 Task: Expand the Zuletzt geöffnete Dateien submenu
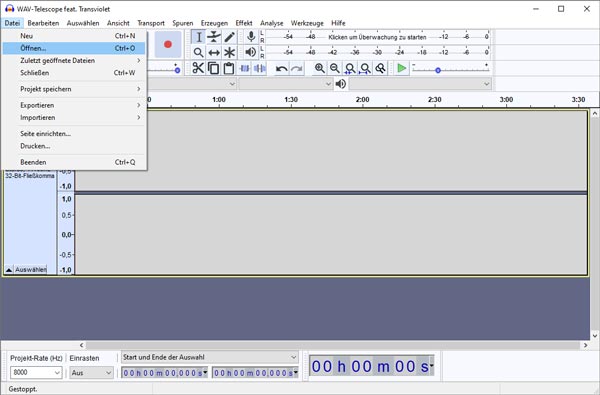pyautogui.click(x=74, y=60)
